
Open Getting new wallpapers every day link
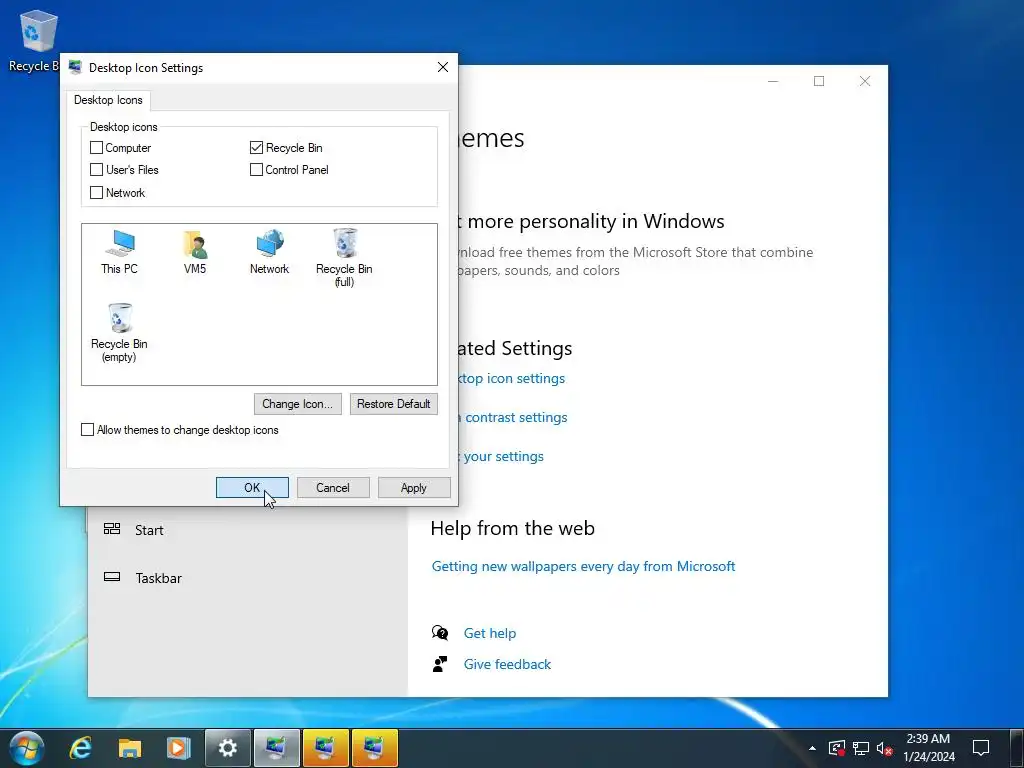pos(583,566)
